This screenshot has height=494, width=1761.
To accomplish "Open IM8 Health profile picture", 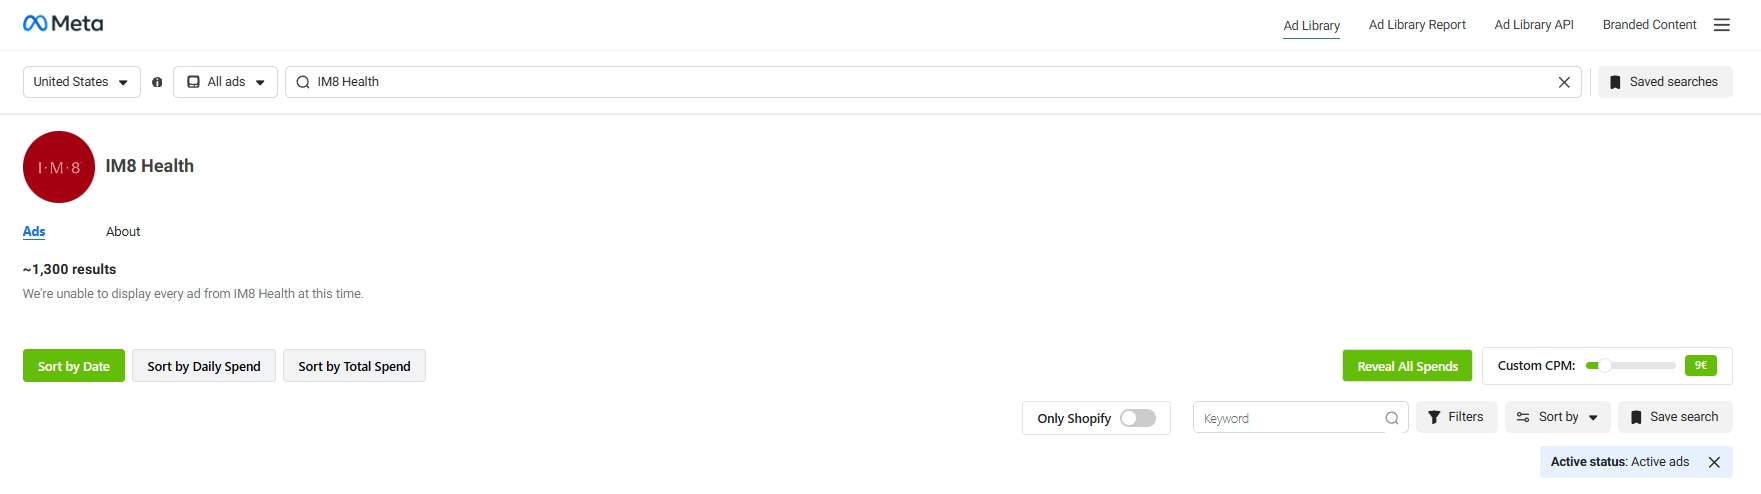I will (59, 167).
